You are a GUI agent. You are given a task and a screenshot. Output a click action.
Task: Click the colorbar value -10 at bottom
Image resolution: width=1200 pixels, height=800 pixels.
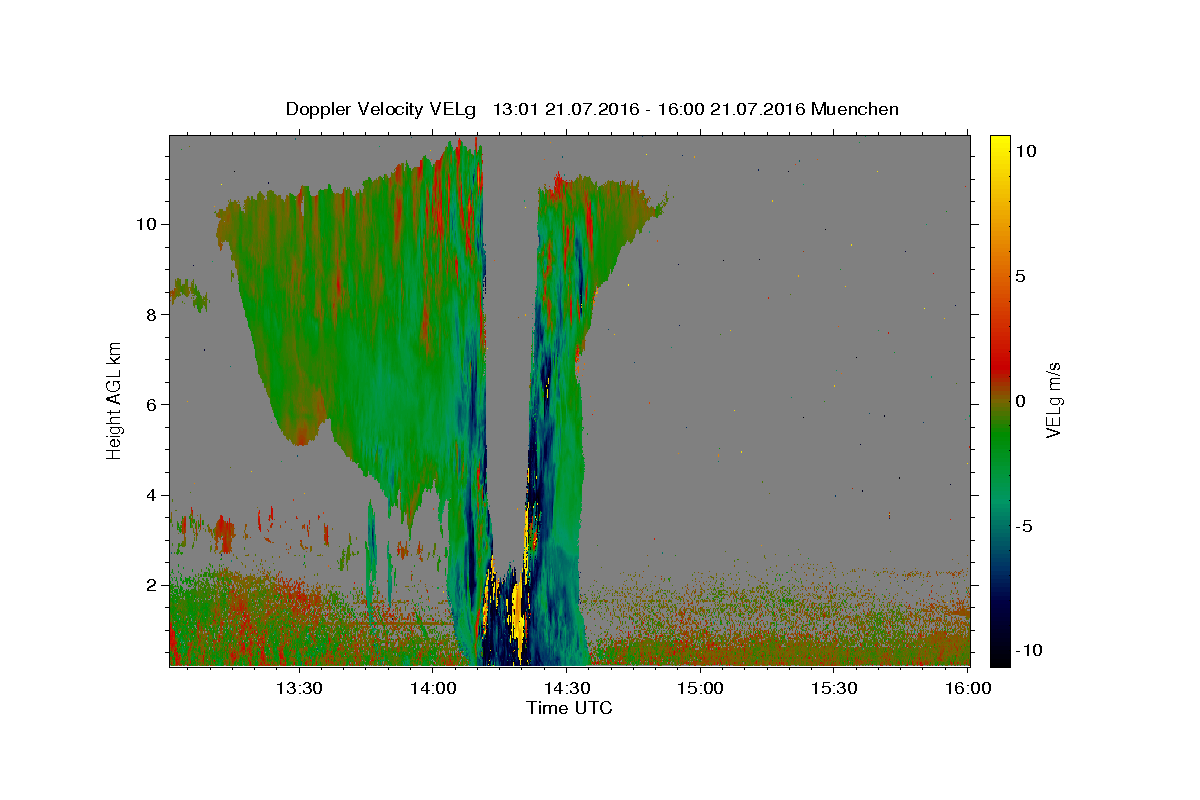(1027, 651)
